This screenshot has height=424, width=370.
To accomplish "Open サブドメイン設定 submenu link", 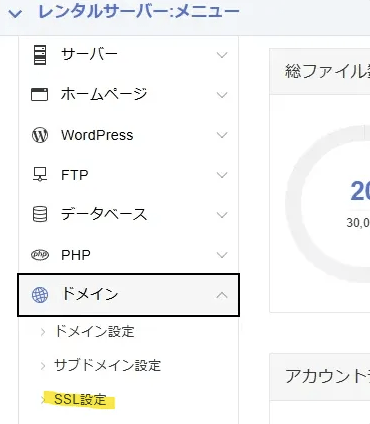I will (x=107, y=365).
